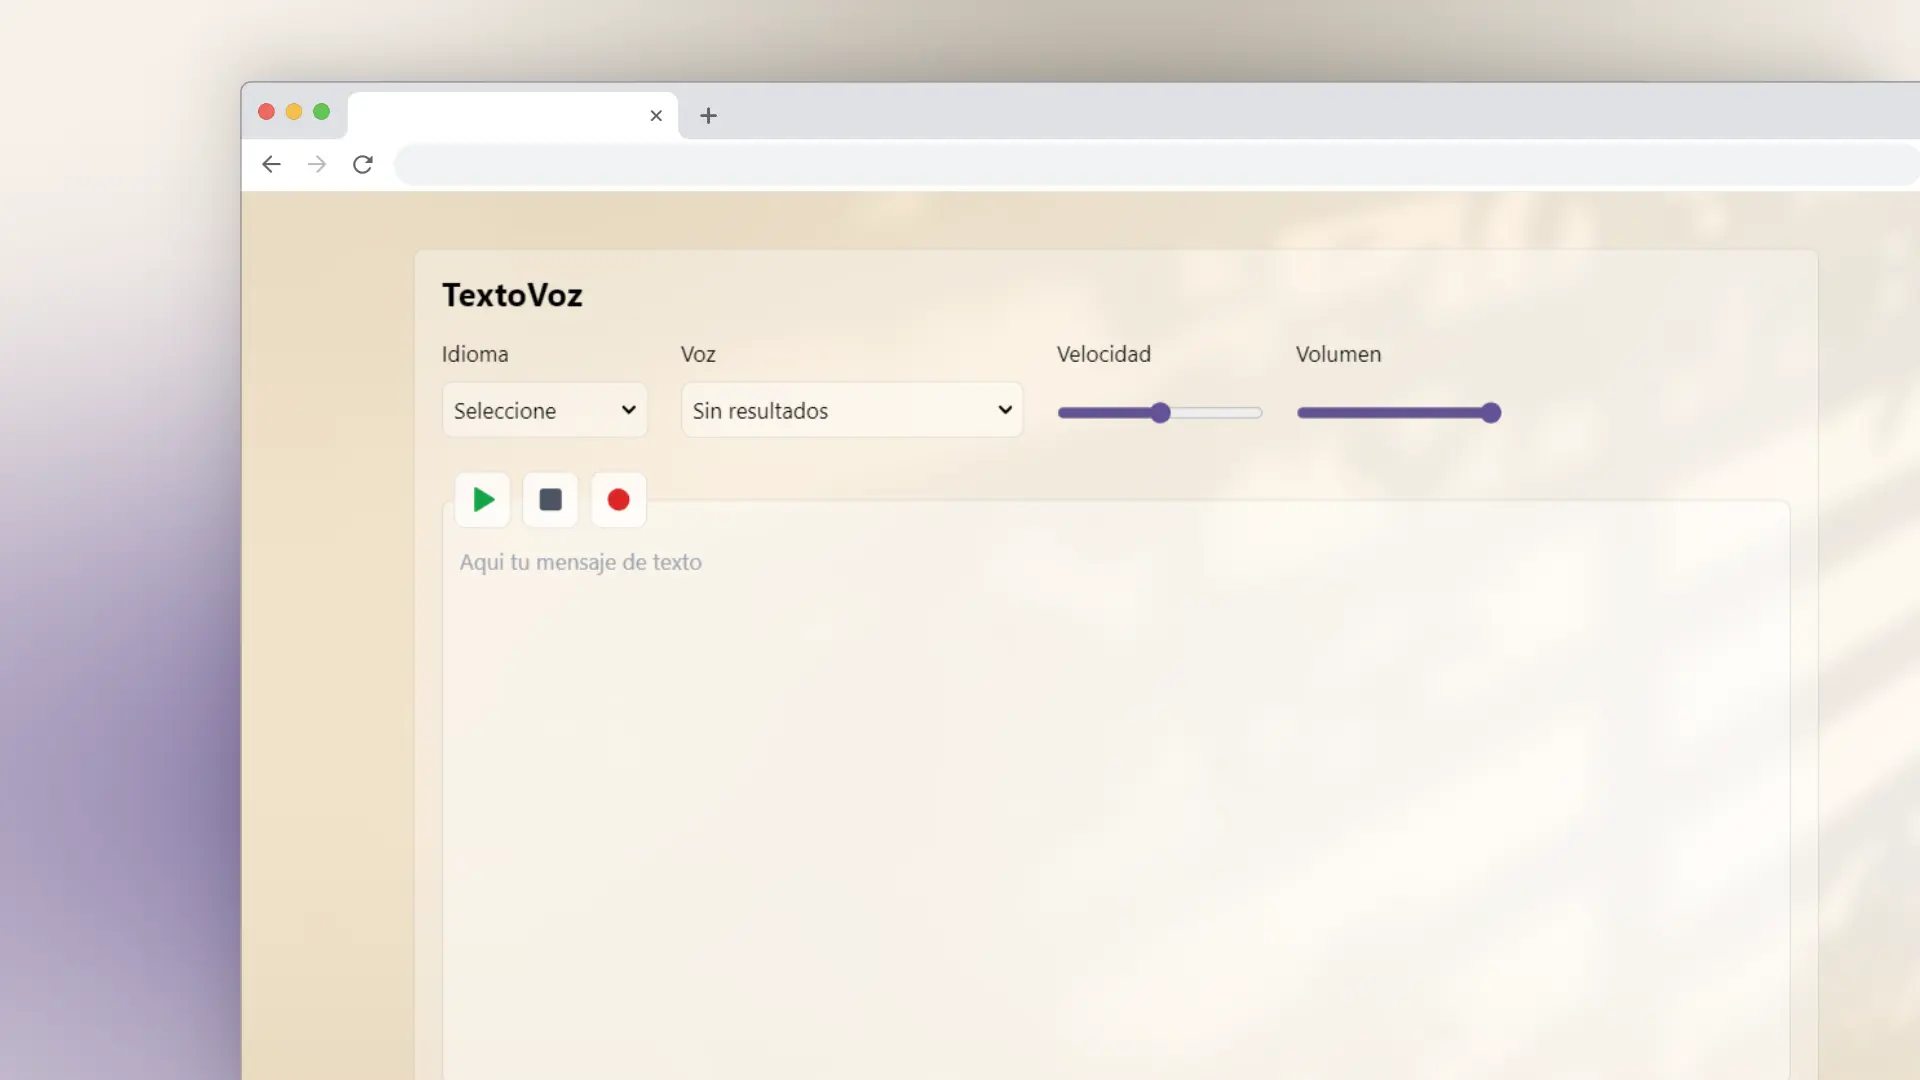This screenshot has height=1080, width=1920.
Task: Open the Sin resultados voice dropdown
Action: coord(850,410)
